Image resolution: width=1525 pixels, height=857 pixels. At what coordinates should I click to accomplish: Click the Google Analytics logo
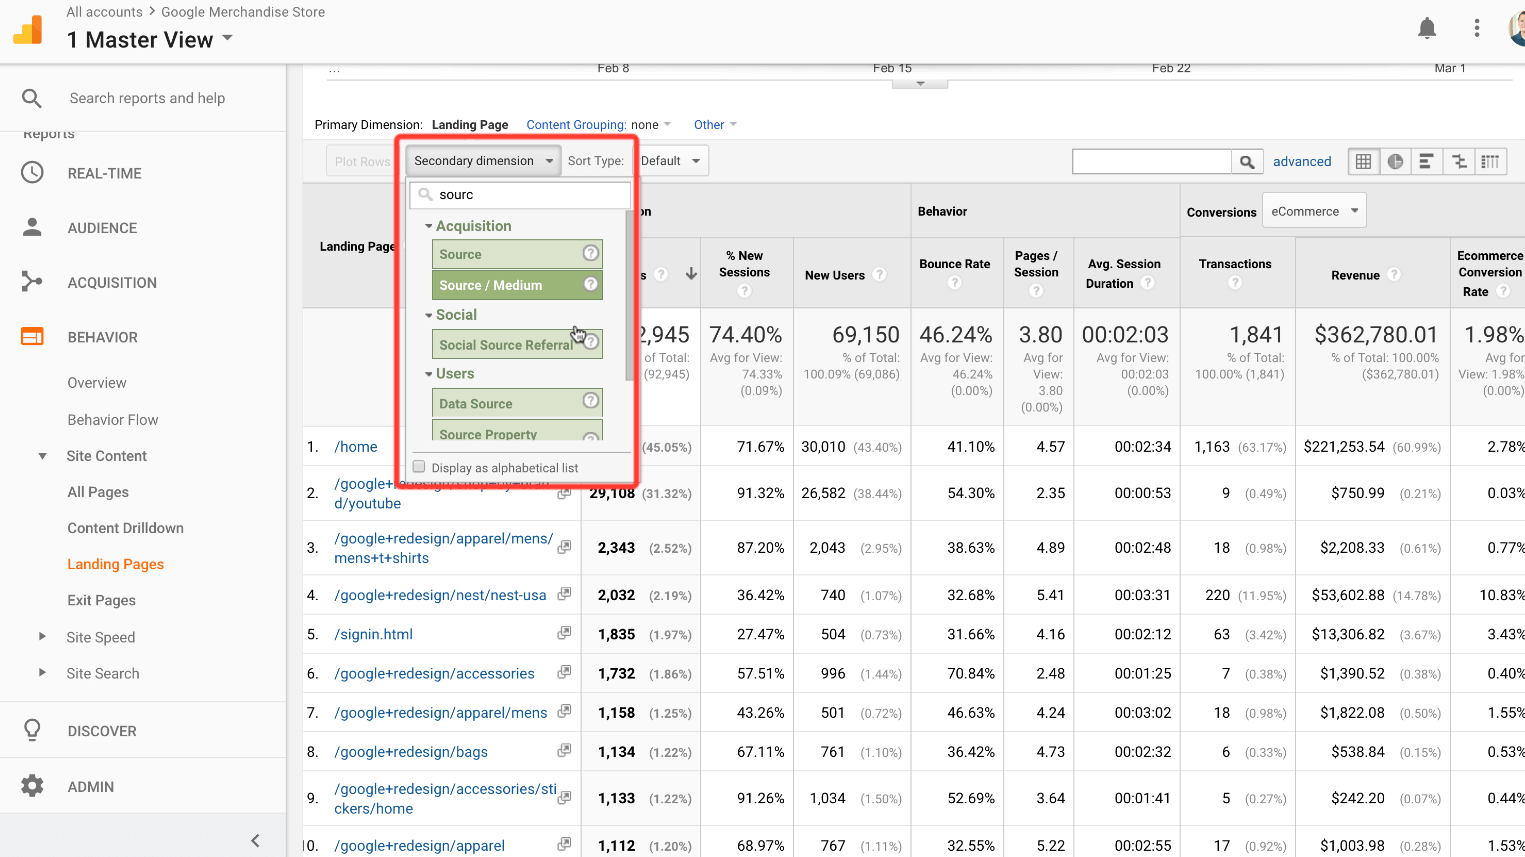click(28, 30)
